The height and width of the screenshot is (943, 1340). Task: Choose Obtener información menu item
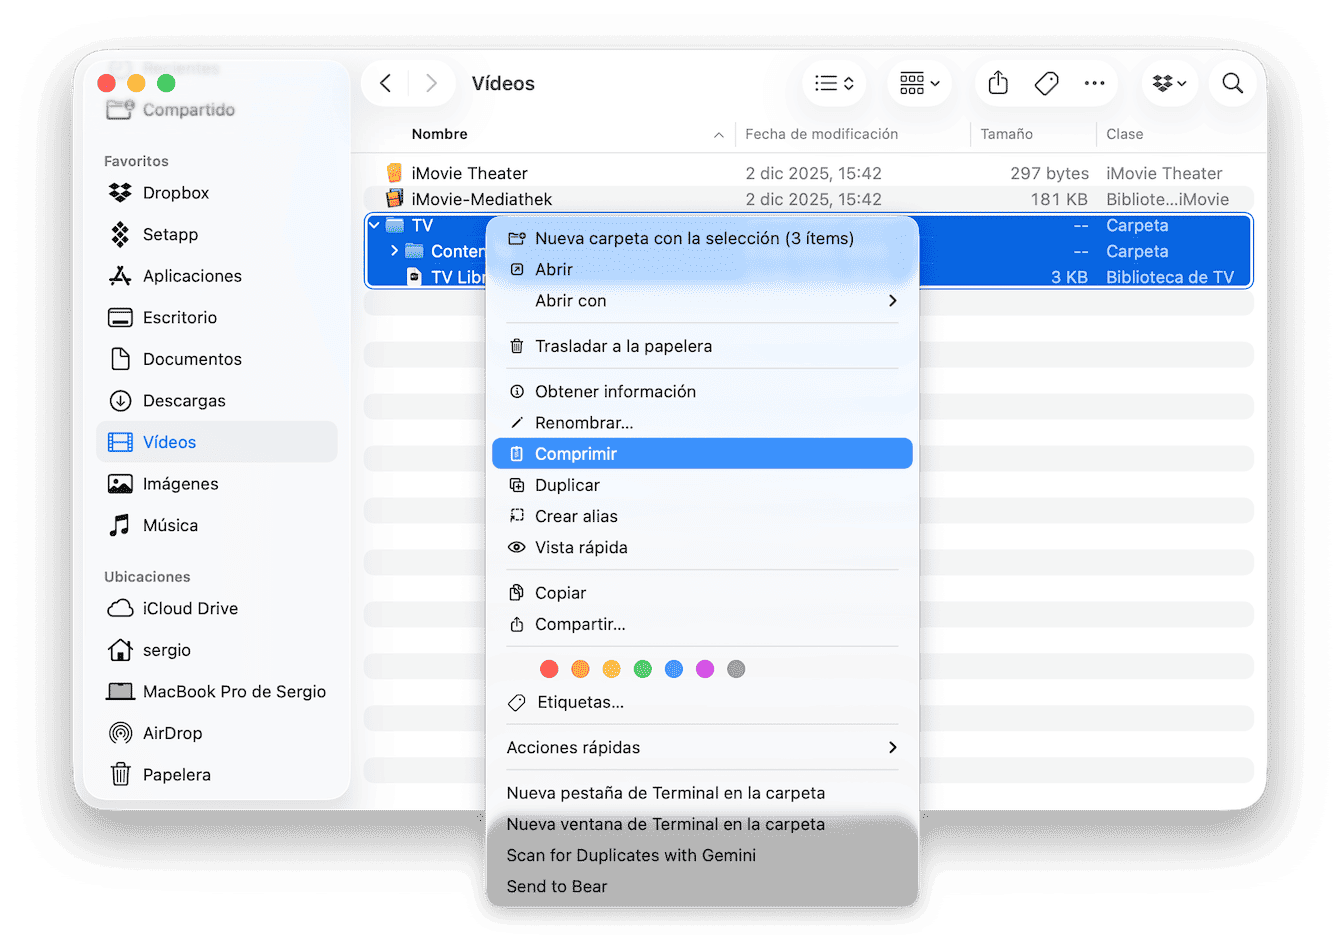(x=702, y=392)
